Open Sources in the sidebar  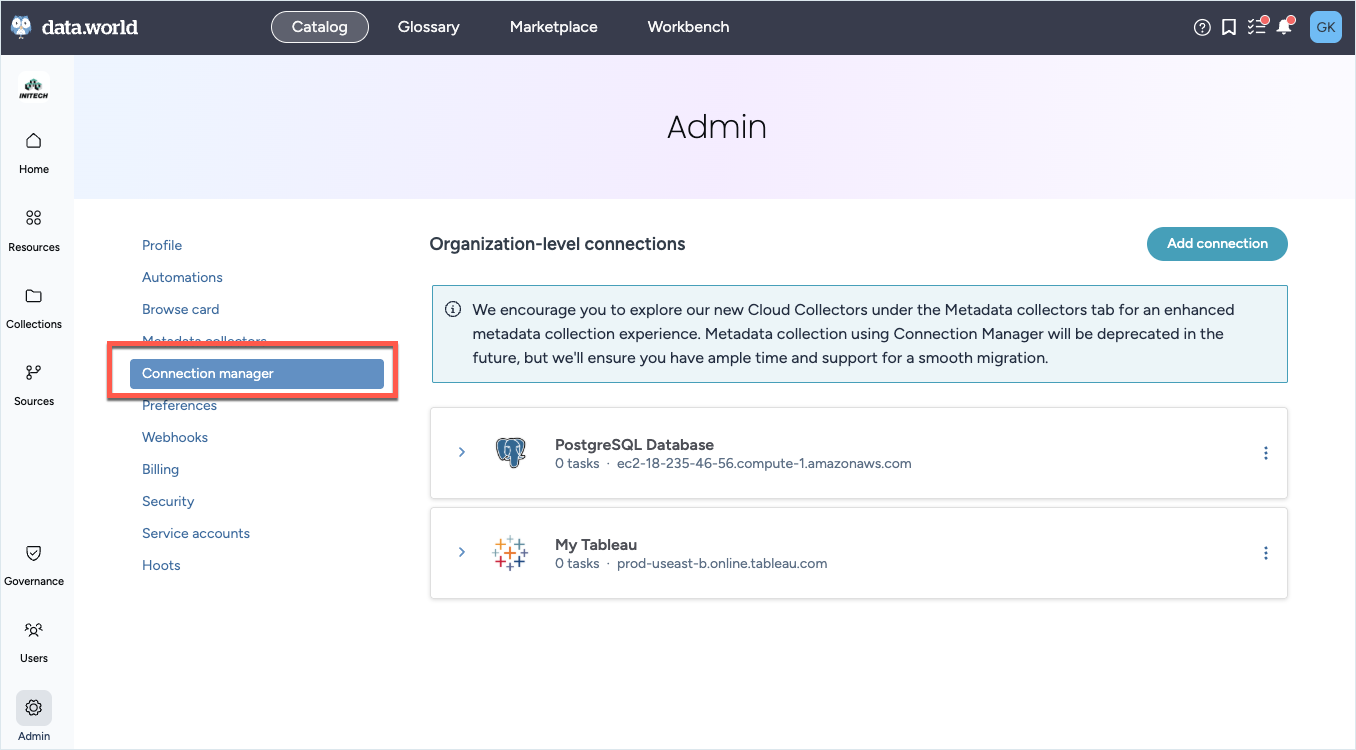point(34,383)
